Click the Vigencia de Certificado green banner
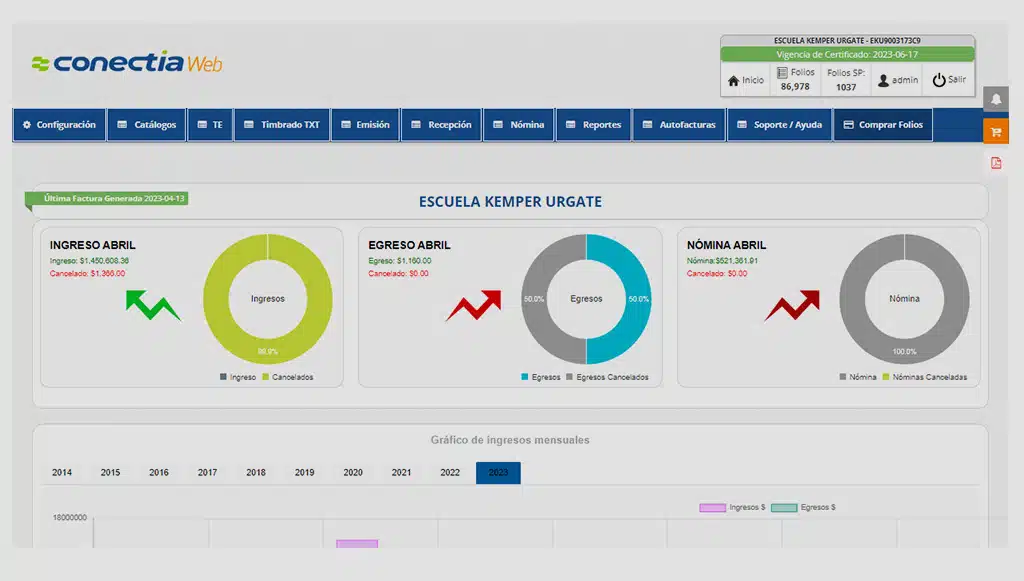 point(847,54)
